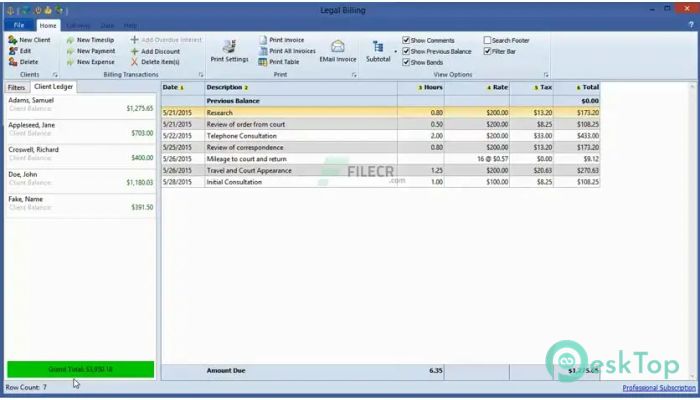Screen dimensions: 700x400
Task: Toggle the Filter Bar checkbox
Action: (487, 51)
